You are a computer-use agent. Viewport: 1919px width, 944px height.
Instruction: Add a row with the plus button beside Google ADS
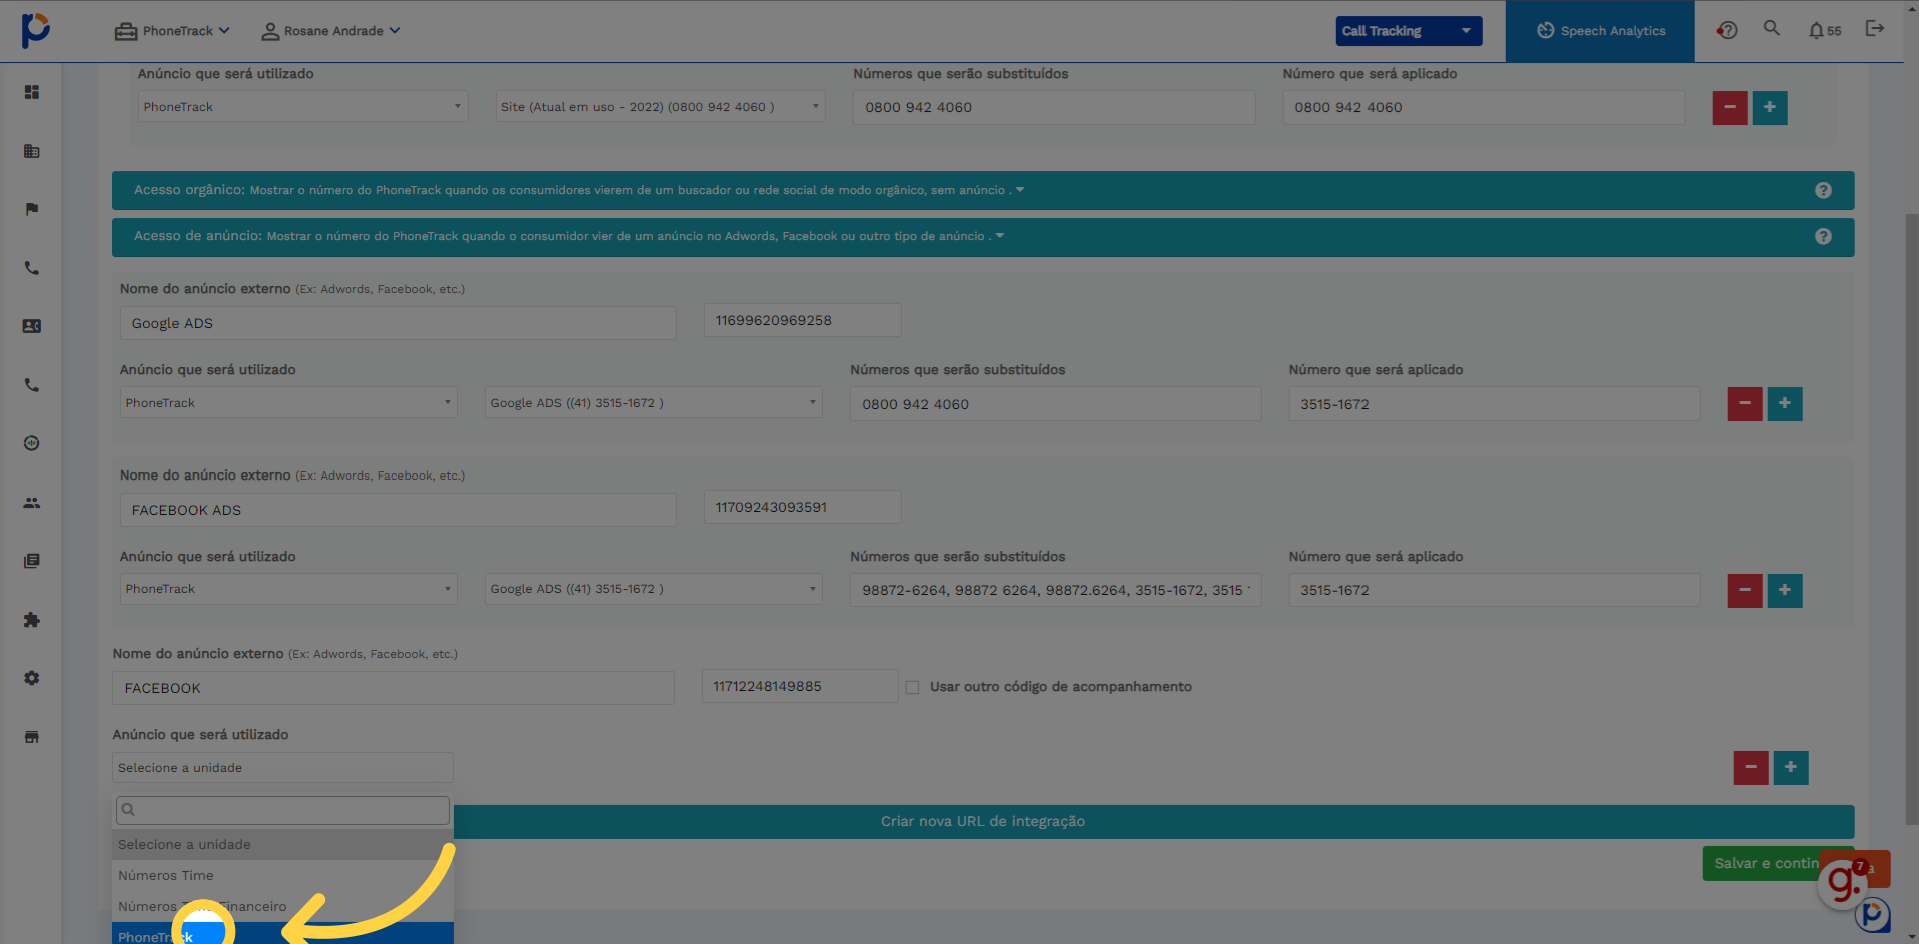(1785, 403)
